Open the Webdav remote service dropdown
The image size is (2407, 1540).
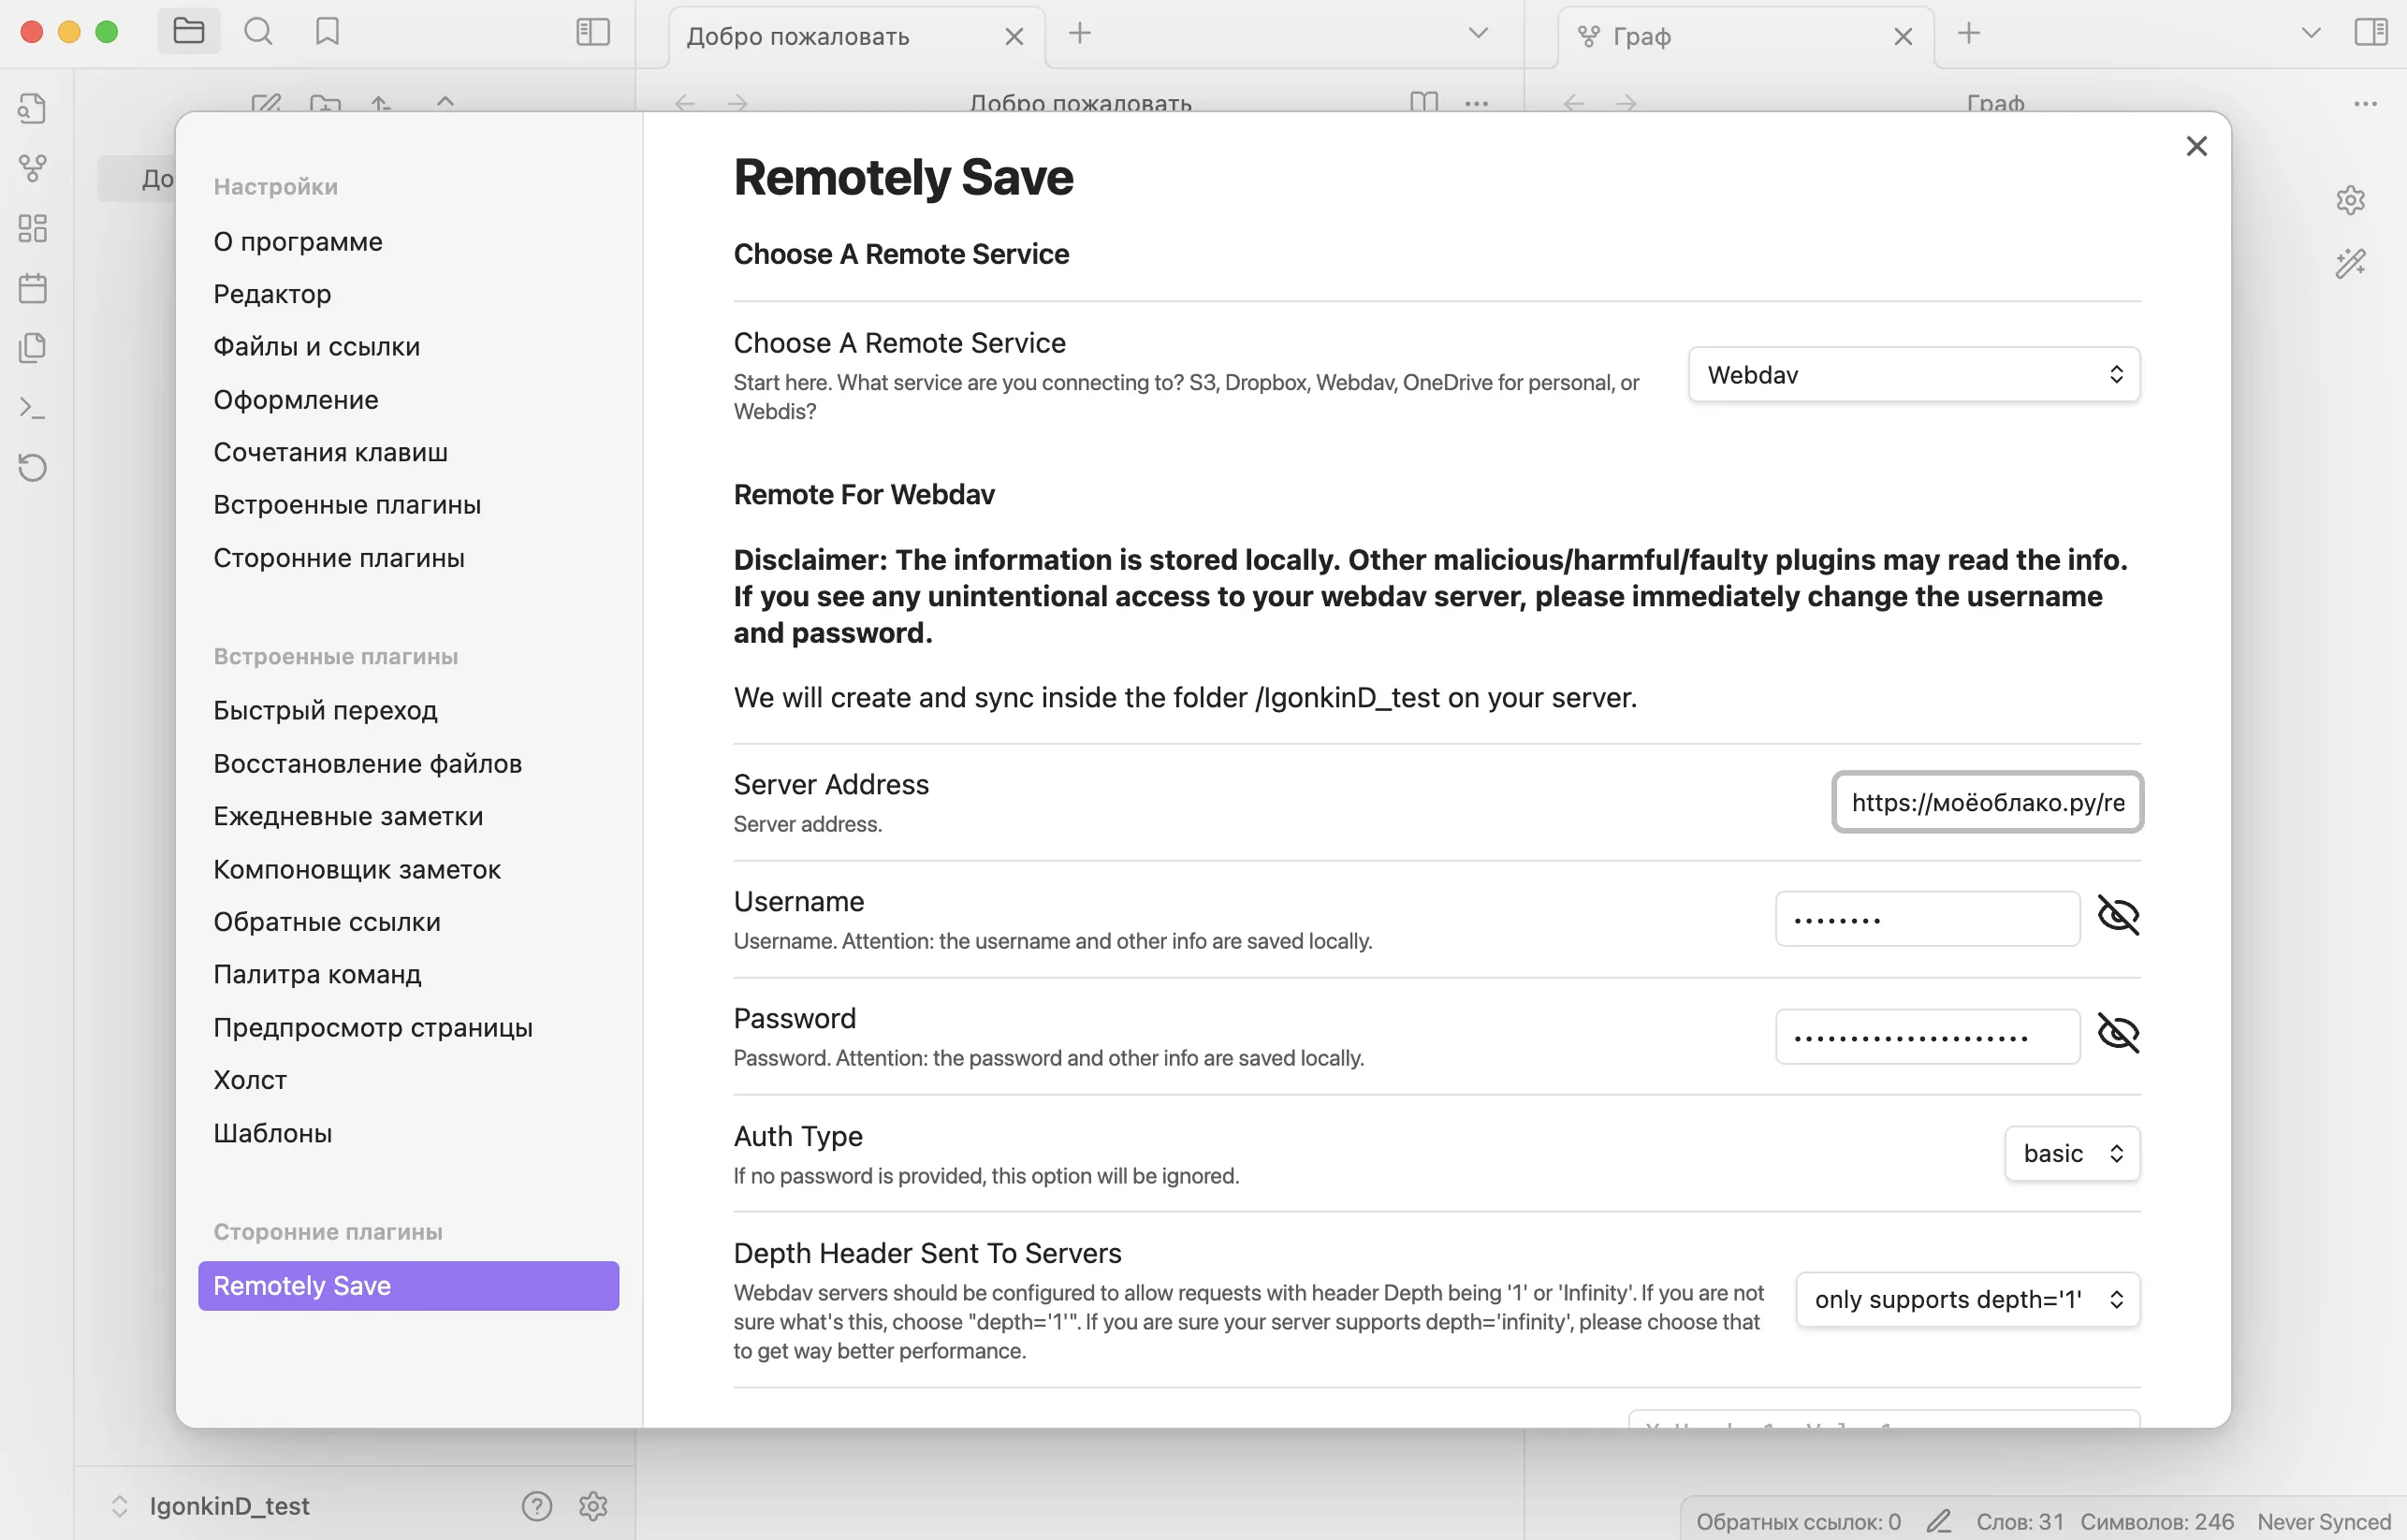pyautogui.click(x=1913, y=374)
